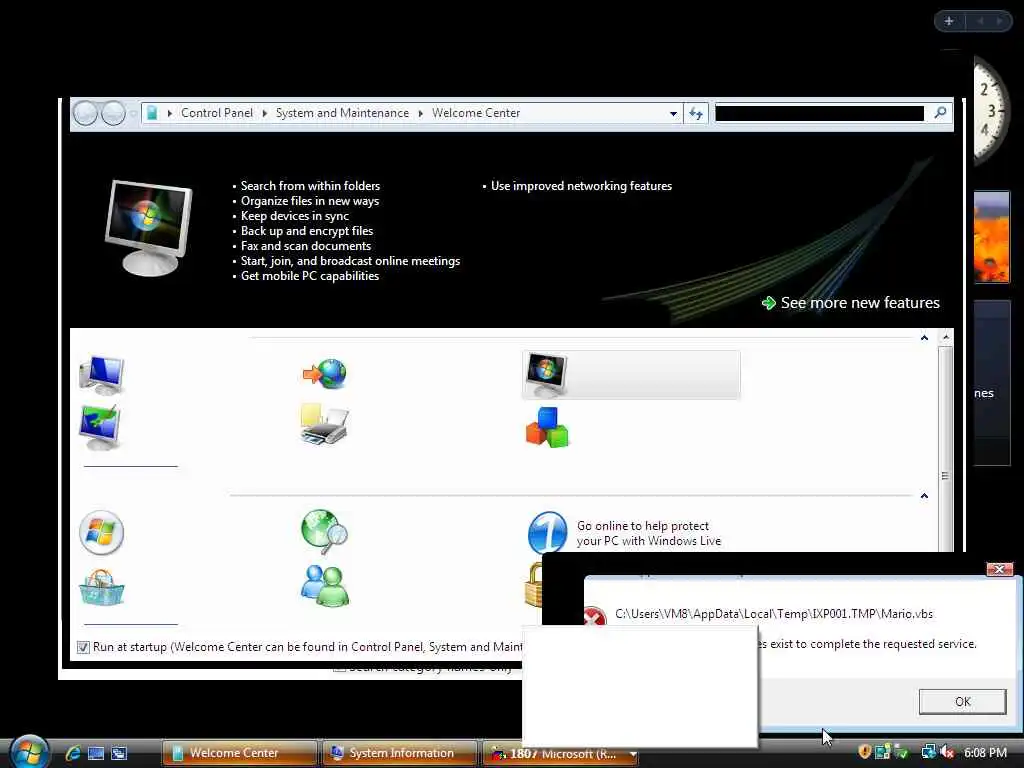Screen dimensions: 1024x768
Task: Collapse the first Welcome Center section
Action: [924, 338]
